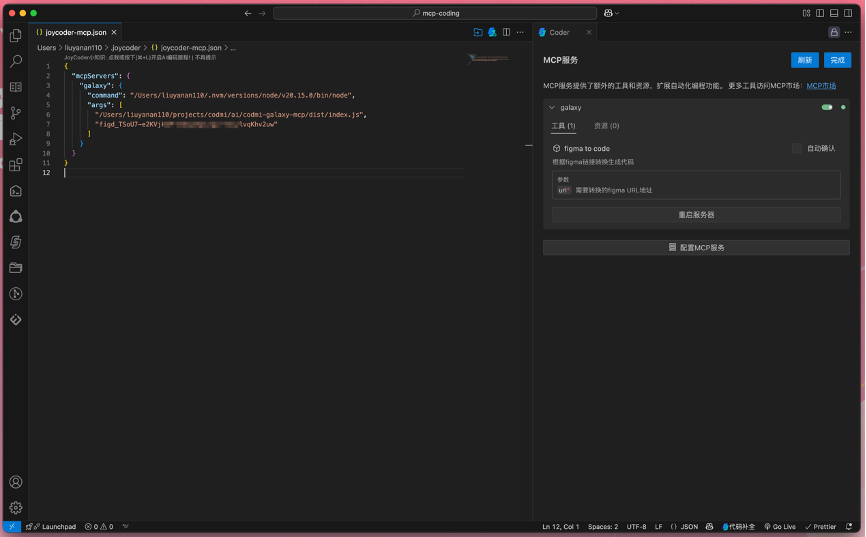Click the remote window indicator in status bar
Viewport: 866px width, 537px height.
coord(12,527)
